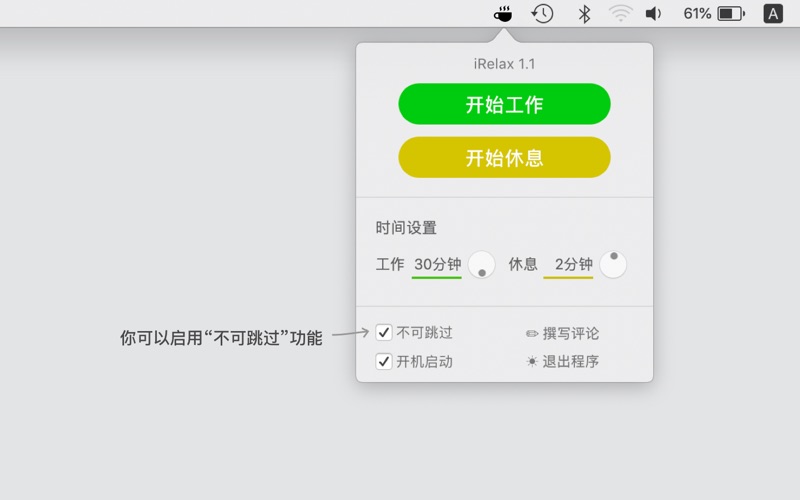This screenshot has width=800, height=500.
Task: Open the Wi-Fi status menu
Action: 620,14
